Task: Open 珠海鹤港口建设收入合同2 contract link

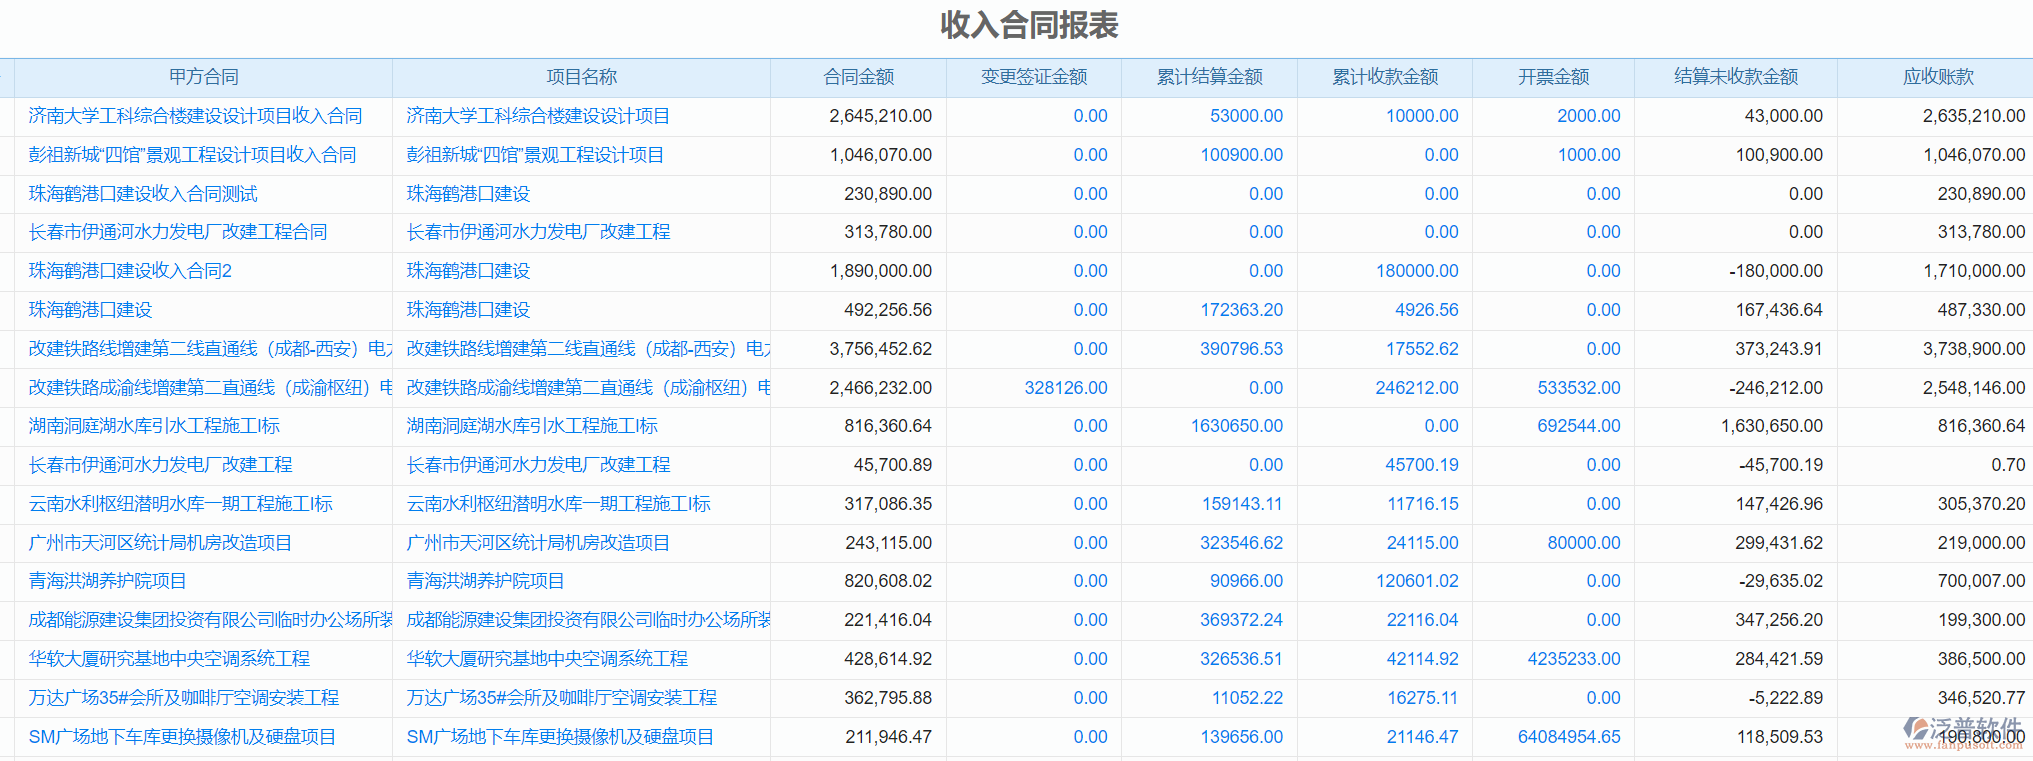Action: tap(130, 271)
